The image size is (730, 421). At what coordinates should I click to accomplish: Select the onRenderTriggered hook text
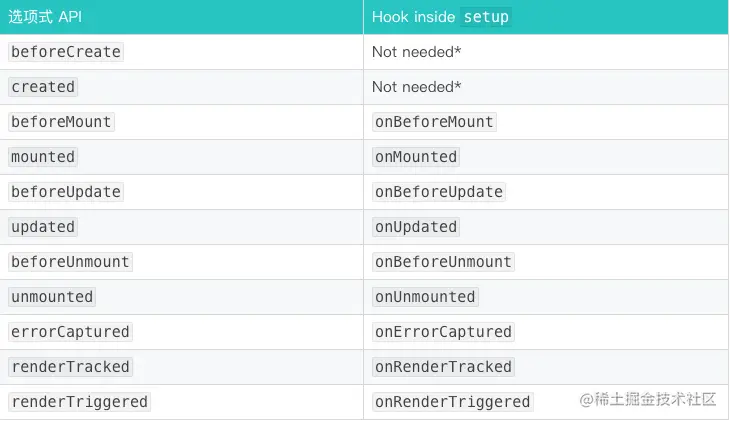pyautogui.click(x=452, y=402)
